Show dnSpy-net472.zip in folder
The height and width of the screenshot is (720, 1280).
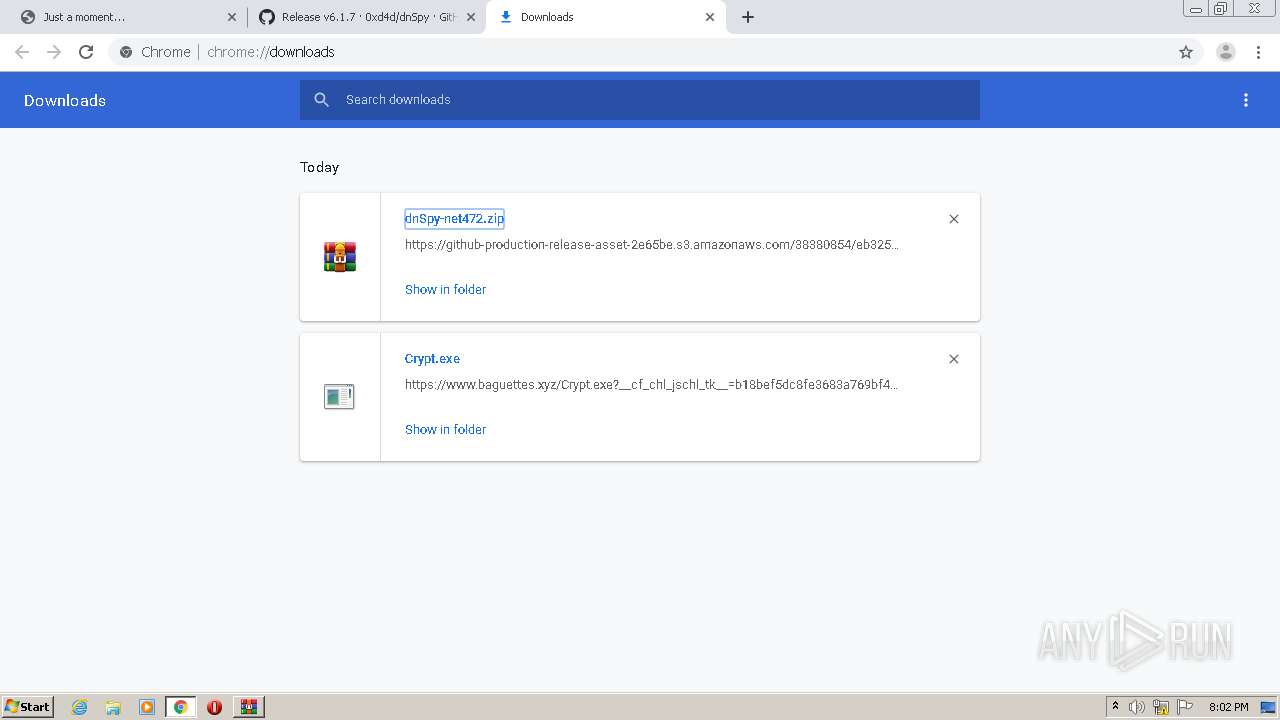click(x=445, y=289)
